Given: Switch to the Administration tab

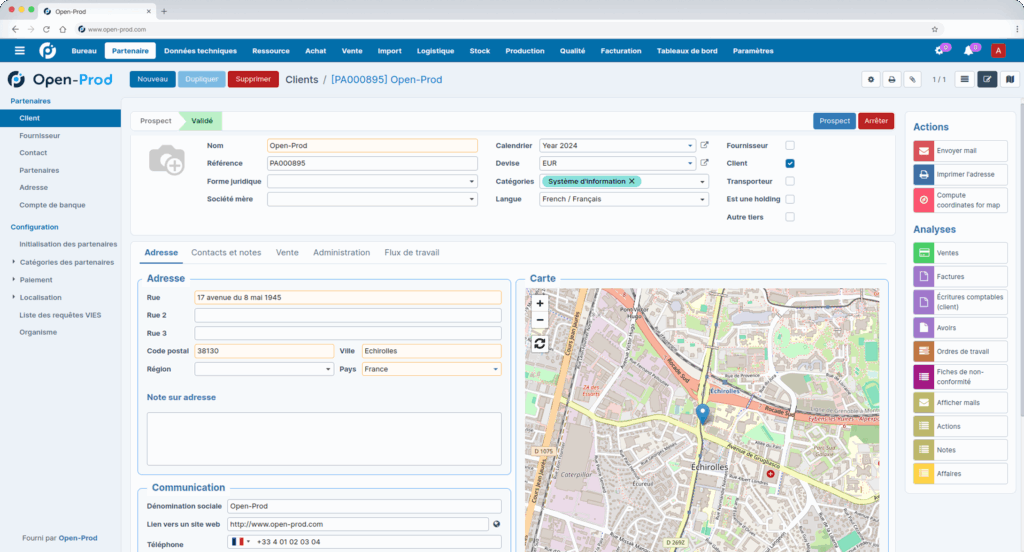Looking at the screenshot, I should [x=342, y=252].
